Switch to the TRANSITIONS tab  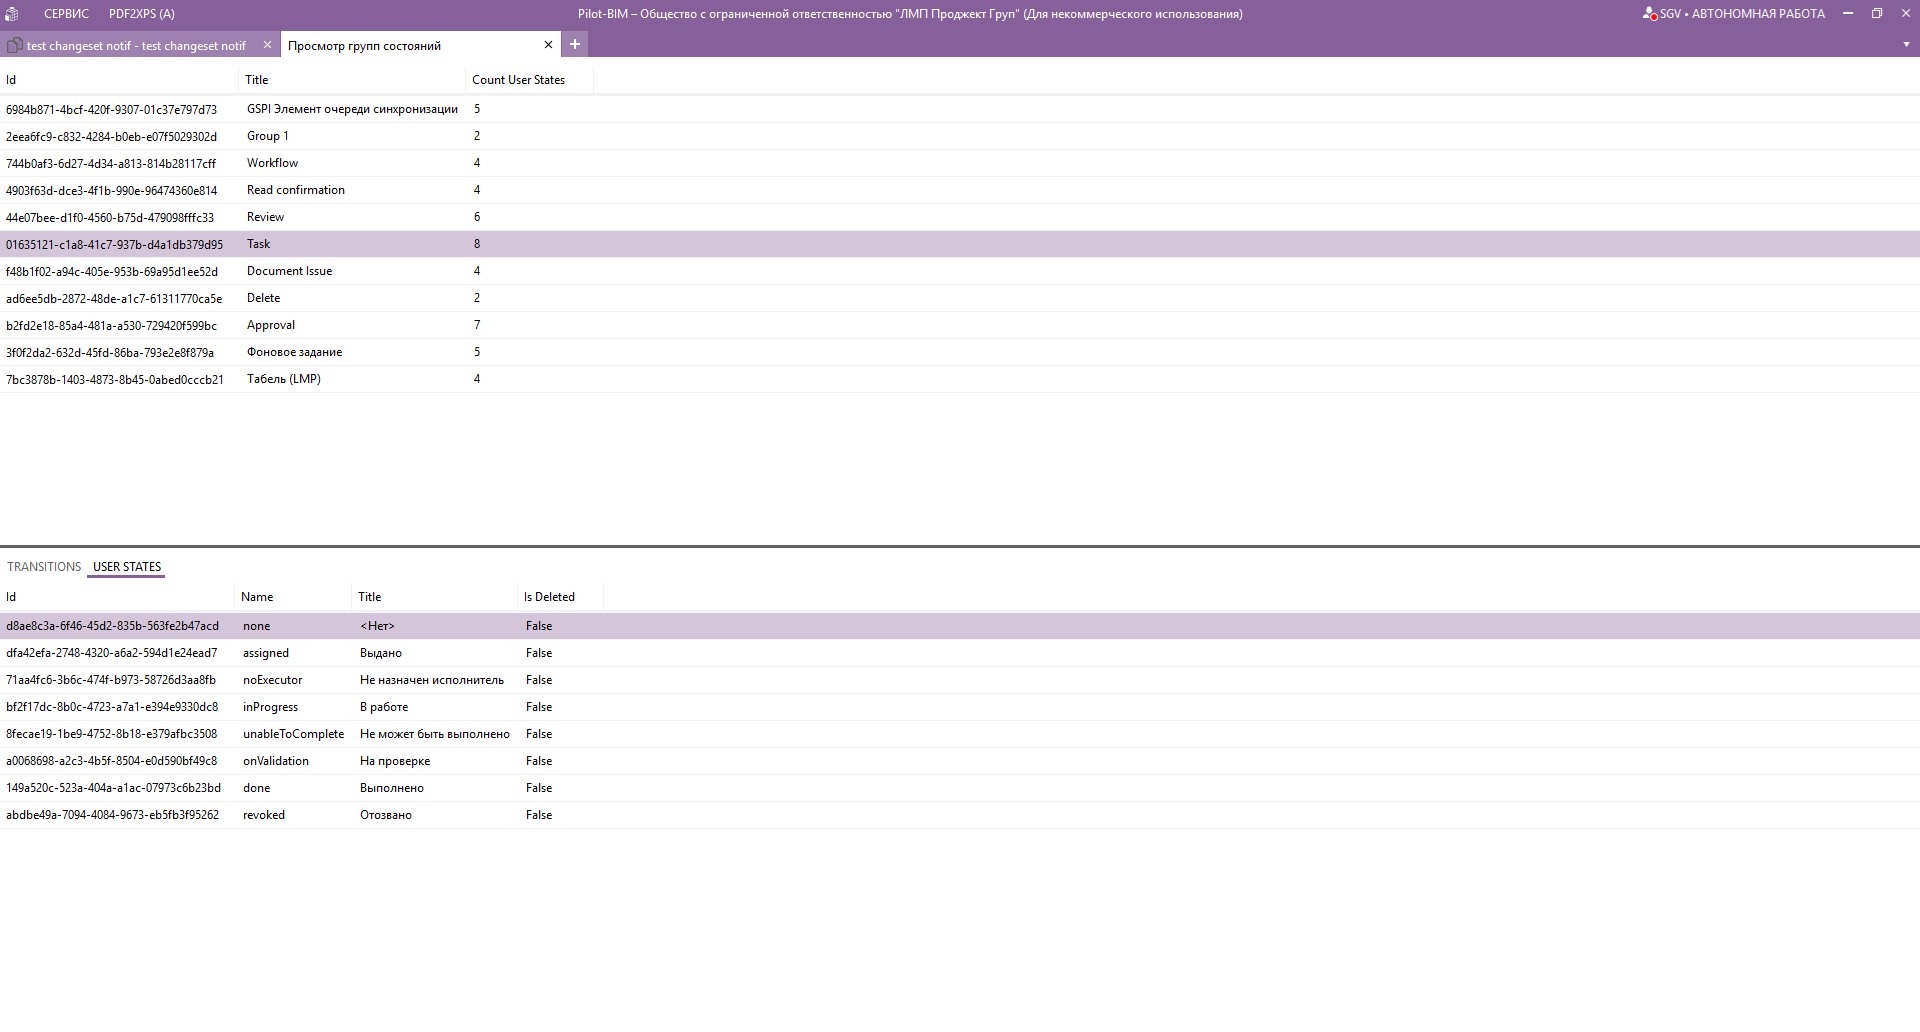[44, 567]
